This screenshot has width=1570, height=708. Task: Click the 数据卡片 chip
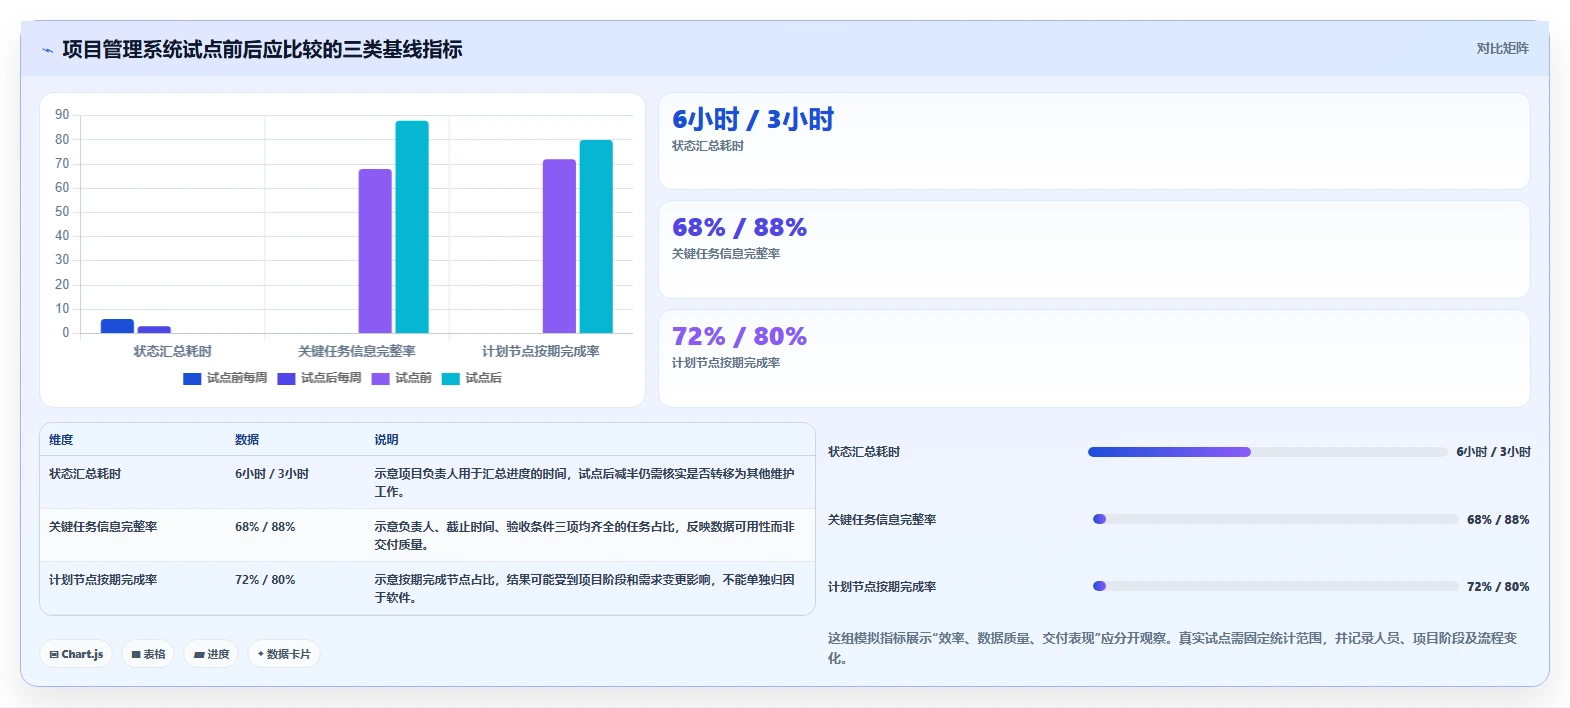[x=284, y=654]
